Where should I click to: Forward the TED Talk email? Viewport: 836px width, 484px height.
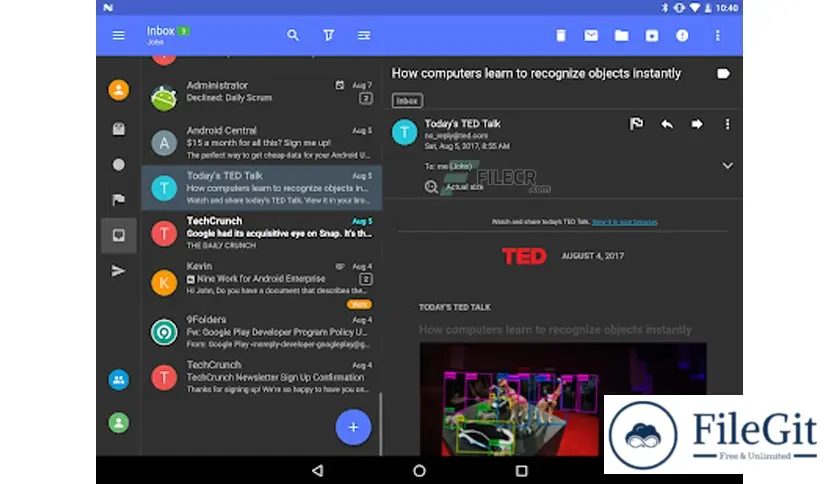point(697,124)
